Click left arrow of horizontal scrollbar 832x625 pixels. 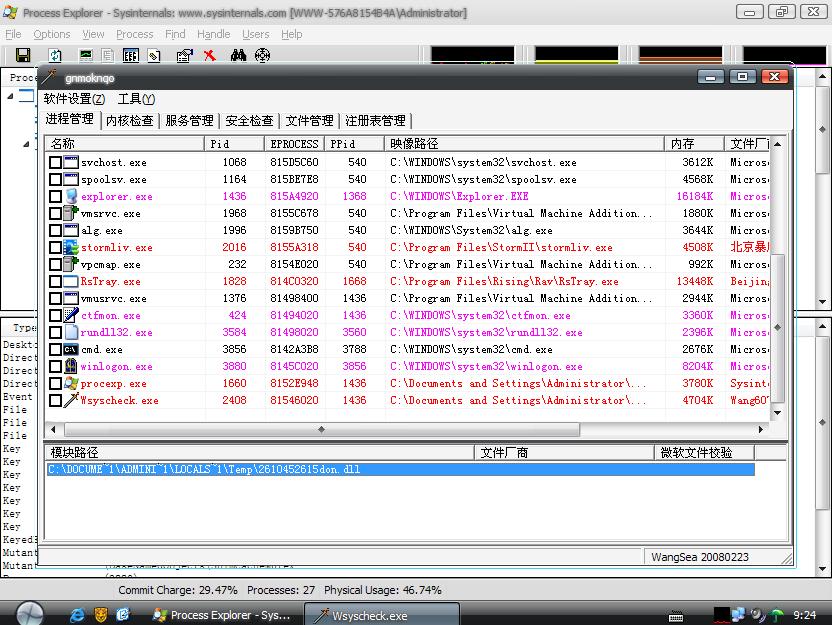(53, 429)
